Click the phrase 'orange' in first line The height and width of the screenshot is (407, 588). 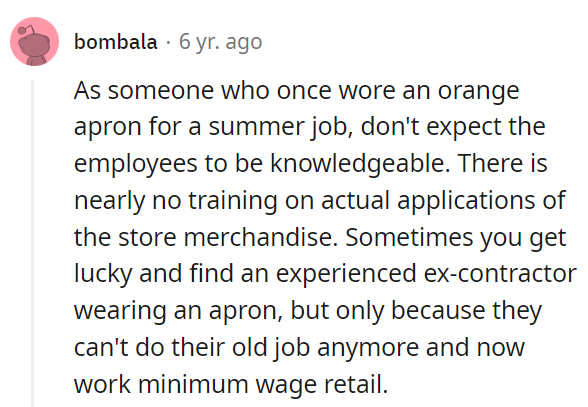click(x=478, y=91)
